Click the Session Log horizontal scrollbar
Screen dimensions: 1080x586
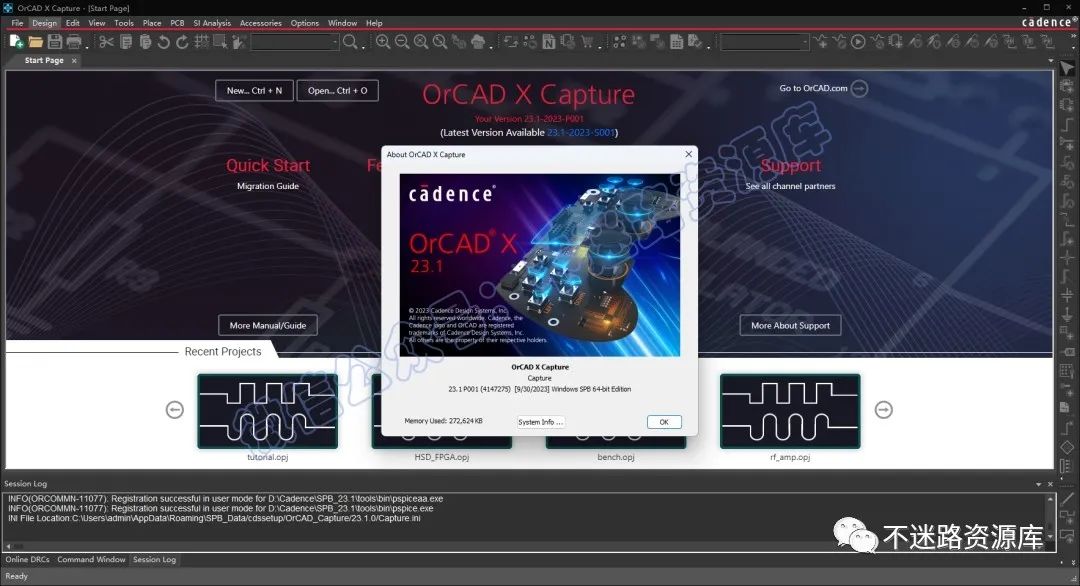523,546
